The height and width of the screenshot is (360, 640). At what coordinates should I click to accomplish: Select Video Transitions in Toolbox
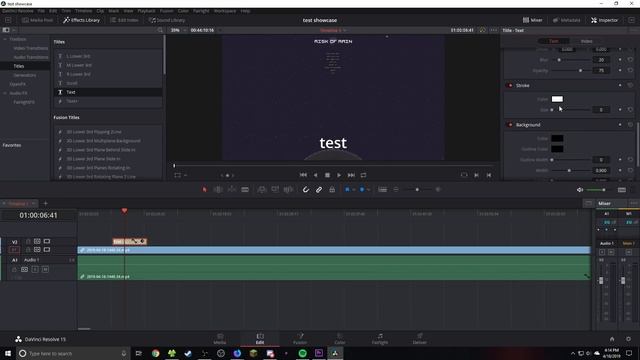pyautogui.click(x=31, y=48)
